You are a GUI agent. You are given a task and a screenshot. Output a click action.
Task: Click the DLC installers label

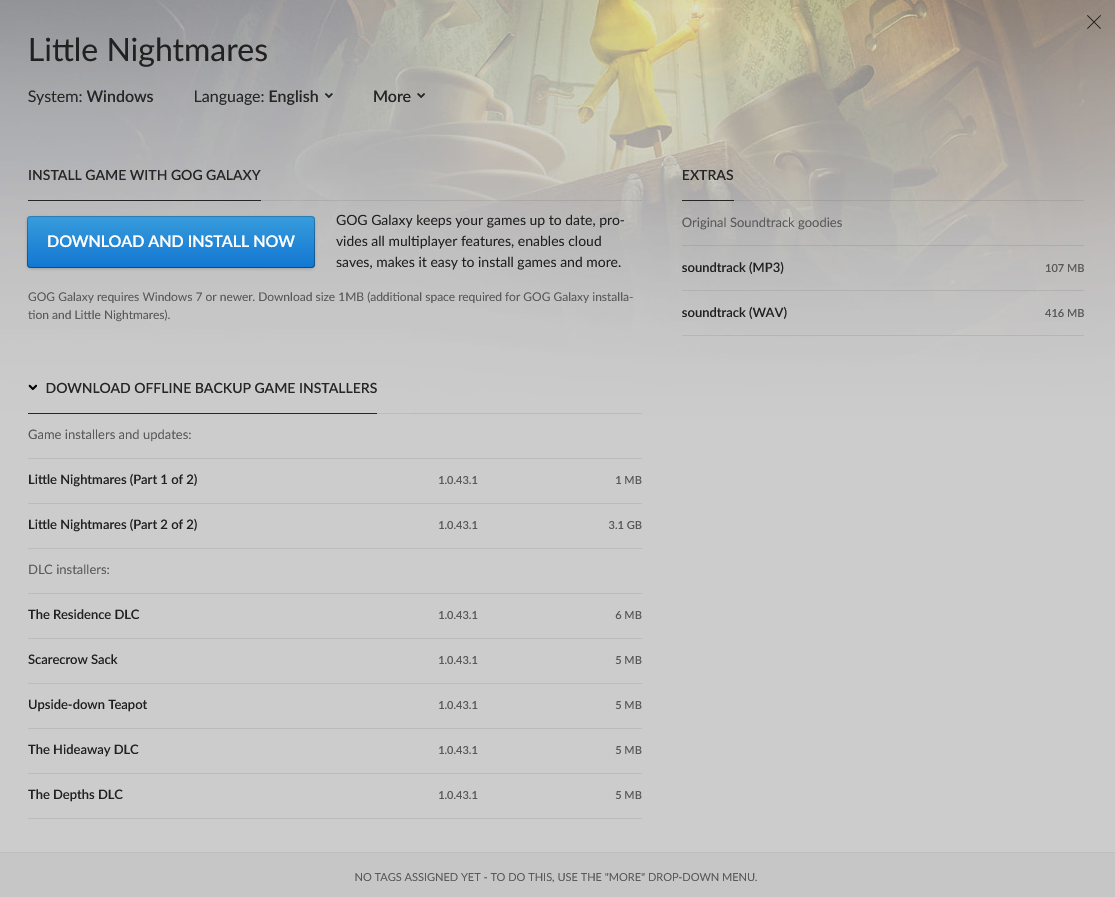pyautogui.click(x=68, y=570)
